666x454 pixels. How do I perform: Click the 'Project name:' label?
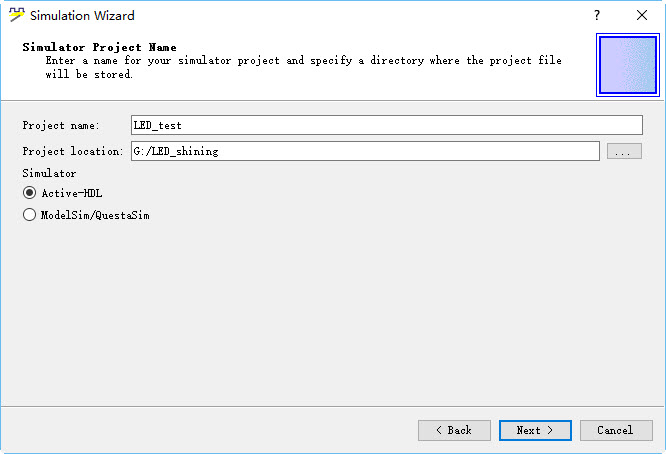pyautogui.click(x=61, y=125)
